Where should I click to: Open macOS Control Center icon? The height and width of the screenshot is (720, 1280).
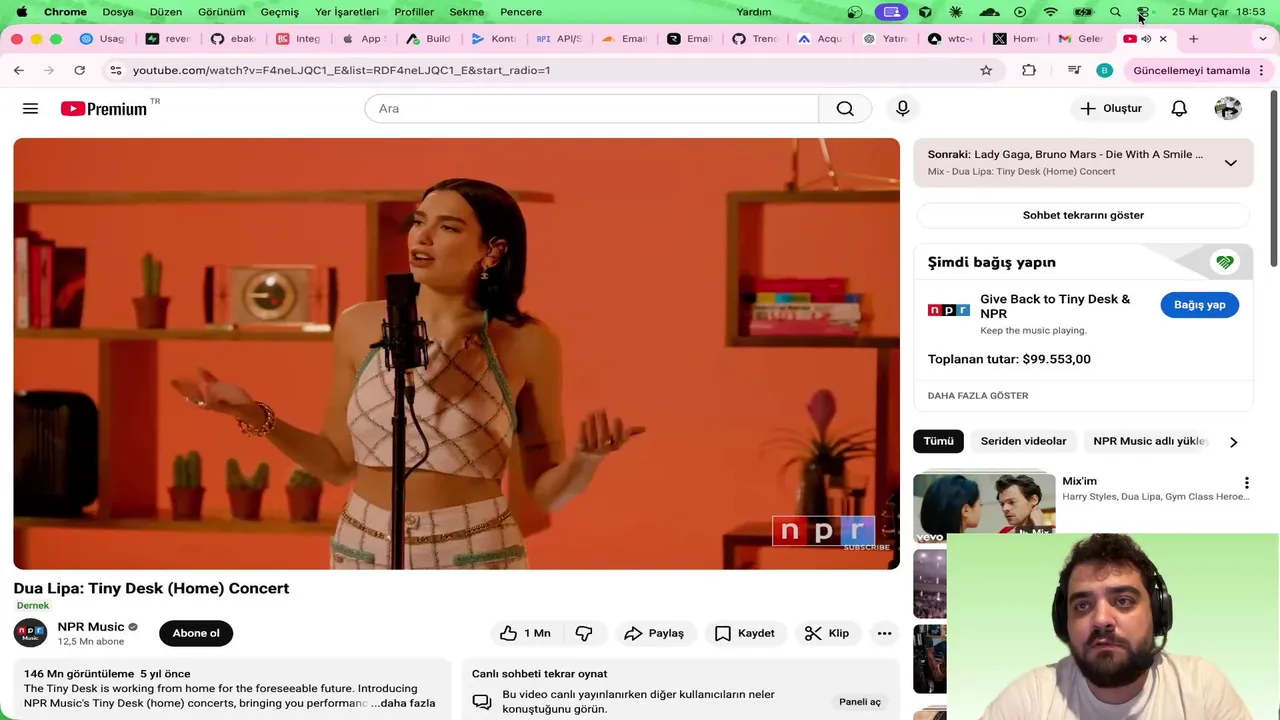(x=1143, y=12)
